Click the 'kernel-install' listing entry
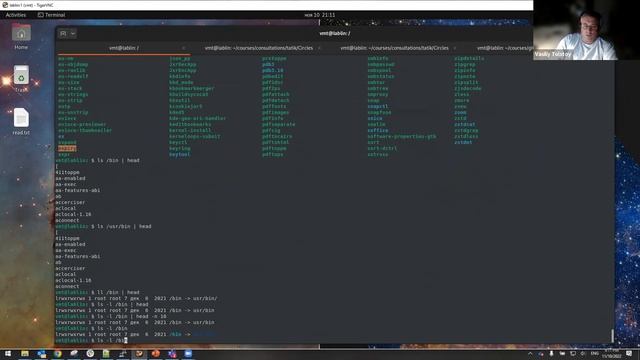The height and width of the screenshot is (360, 640). (190, 130)
